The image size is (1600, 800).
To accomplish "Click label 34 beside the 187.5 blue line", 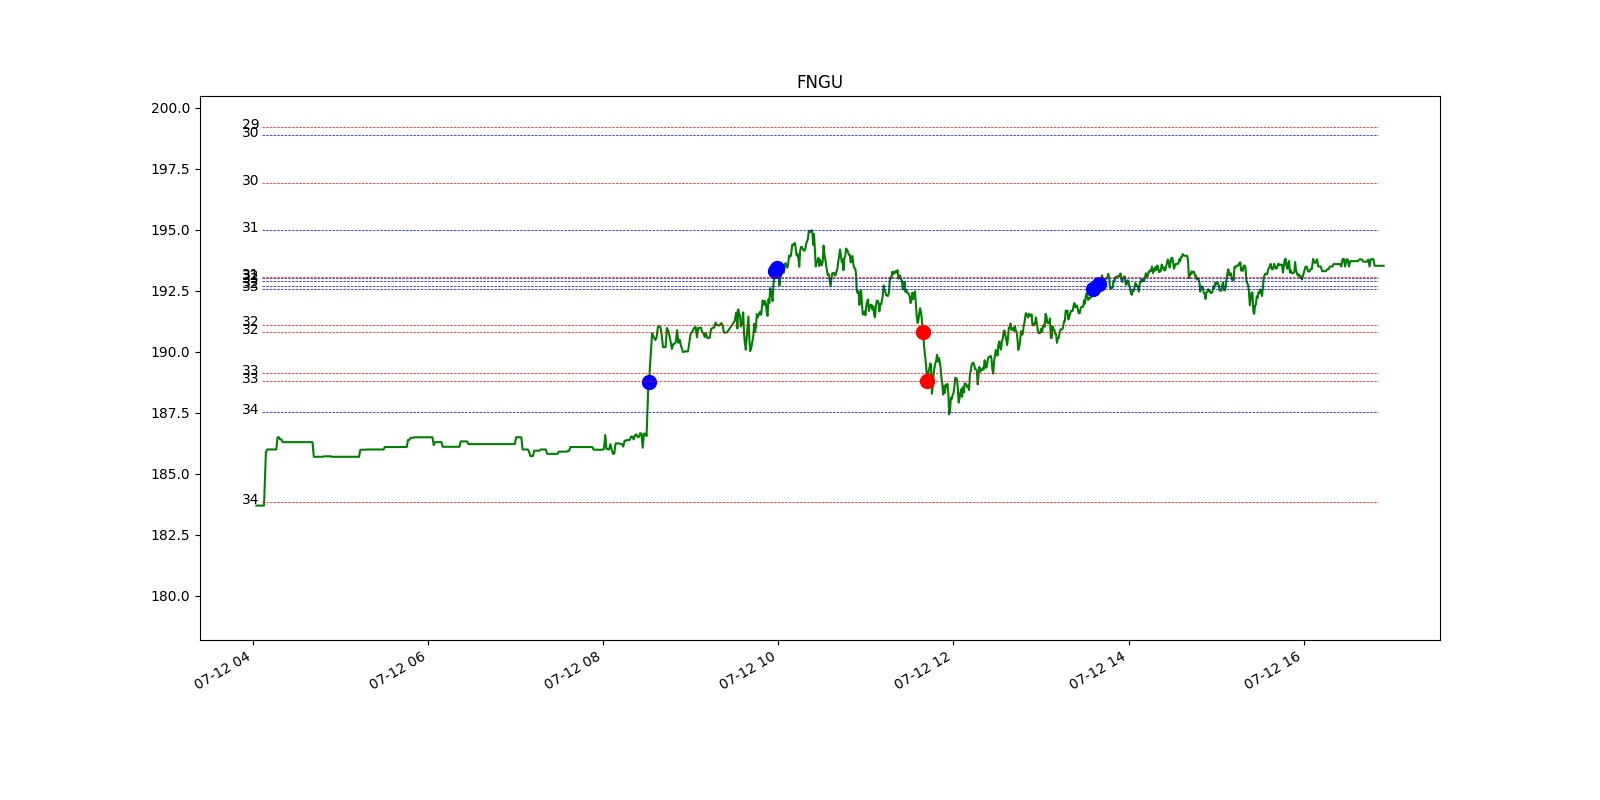I will 250,410.
